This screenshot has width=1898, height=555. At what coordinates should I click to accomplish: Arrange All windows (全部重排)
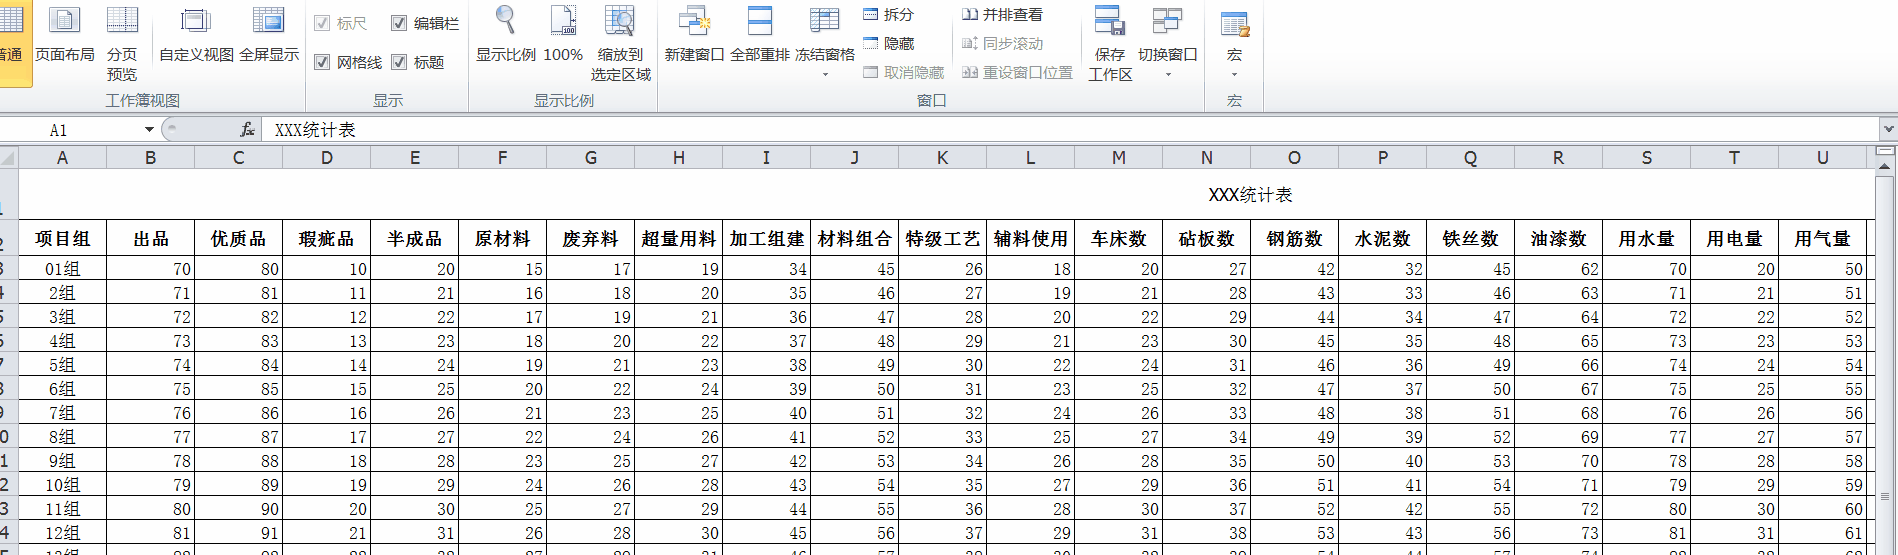(x=760, y=37)
